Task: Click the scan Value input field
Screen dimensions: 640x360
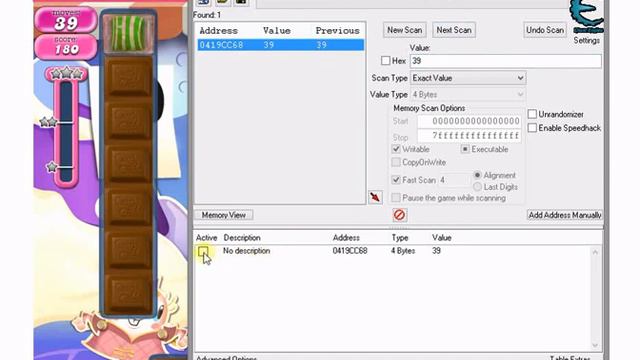Action: [x=506, y=61]
